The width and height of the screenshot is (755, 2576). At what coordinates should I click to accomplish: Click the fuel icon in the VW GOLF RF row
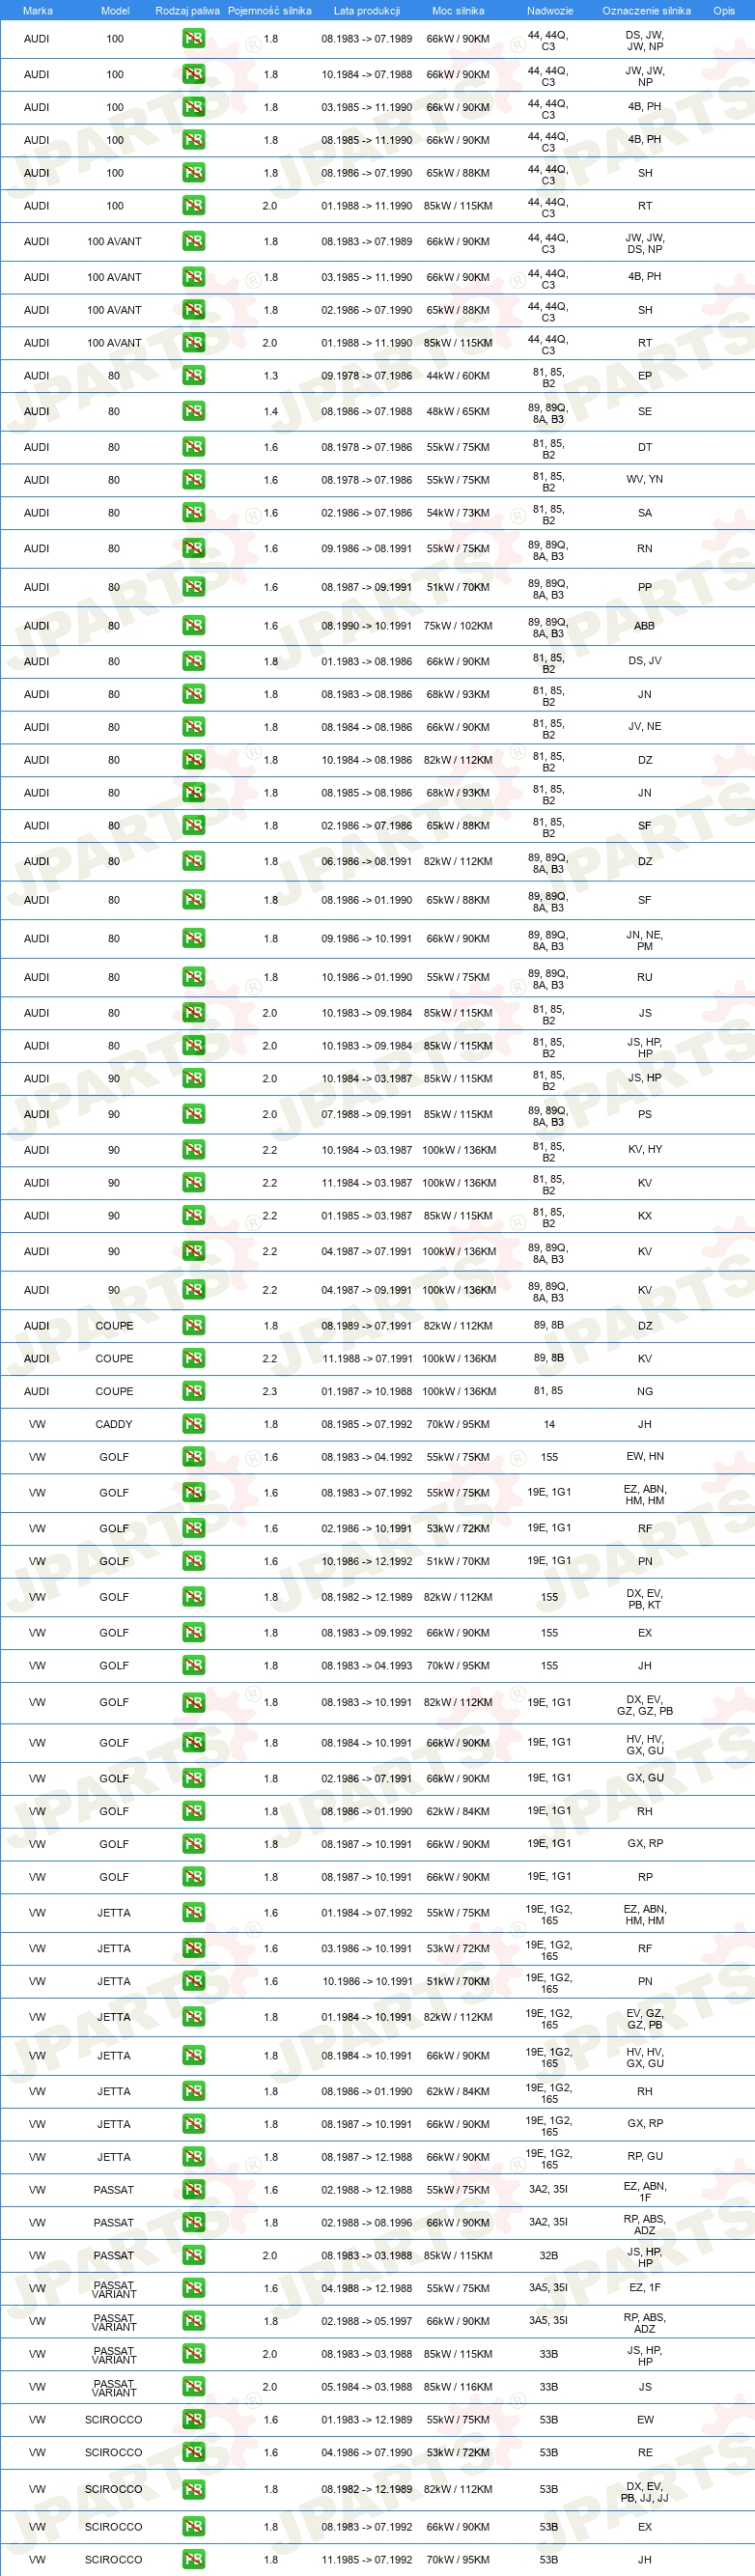tap(194, 1528)
